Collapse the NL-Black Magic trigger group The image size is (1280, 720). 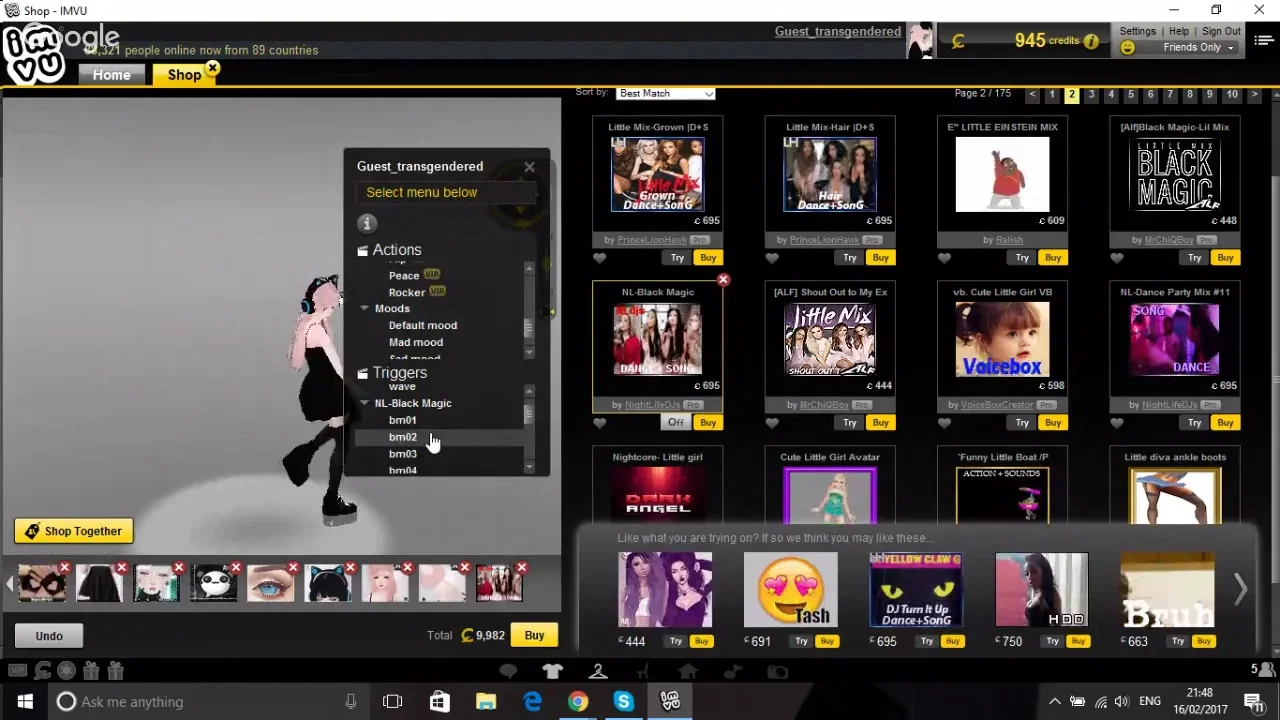pyautogui.click(x=365, y=403)
